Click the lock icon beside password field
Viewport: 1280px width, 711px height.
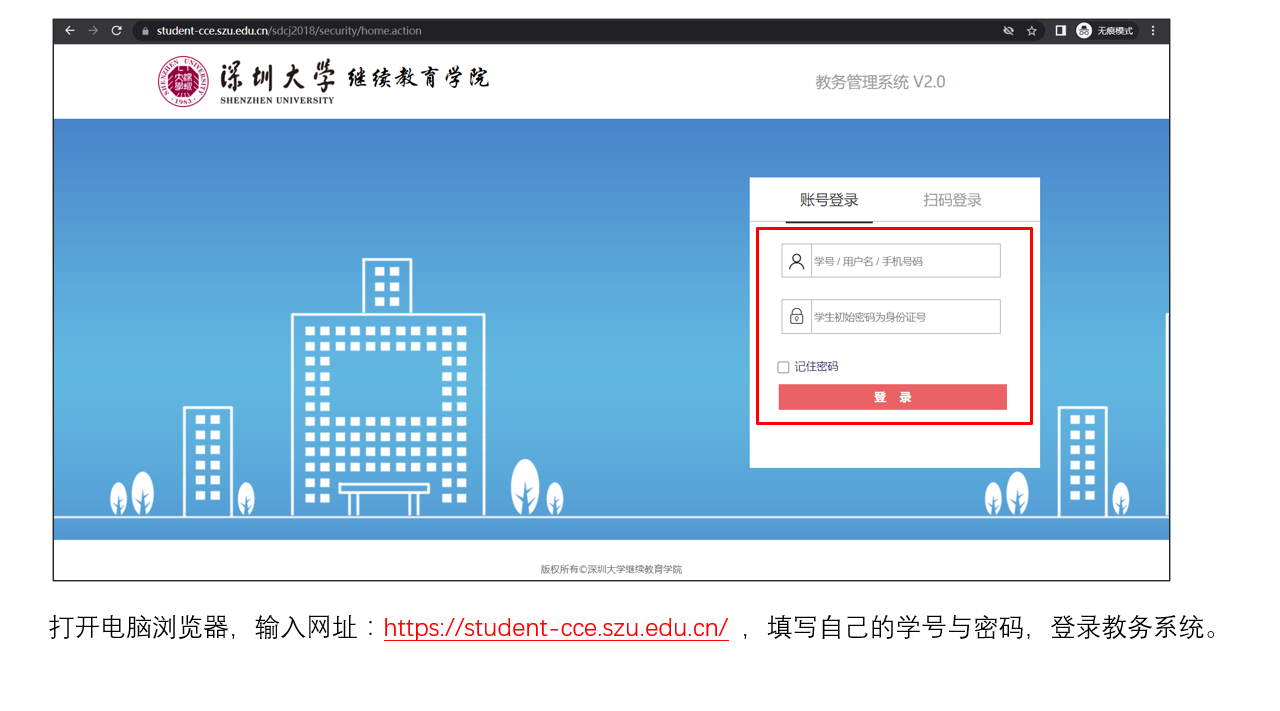pyautogui.click(x=796, y=317)
